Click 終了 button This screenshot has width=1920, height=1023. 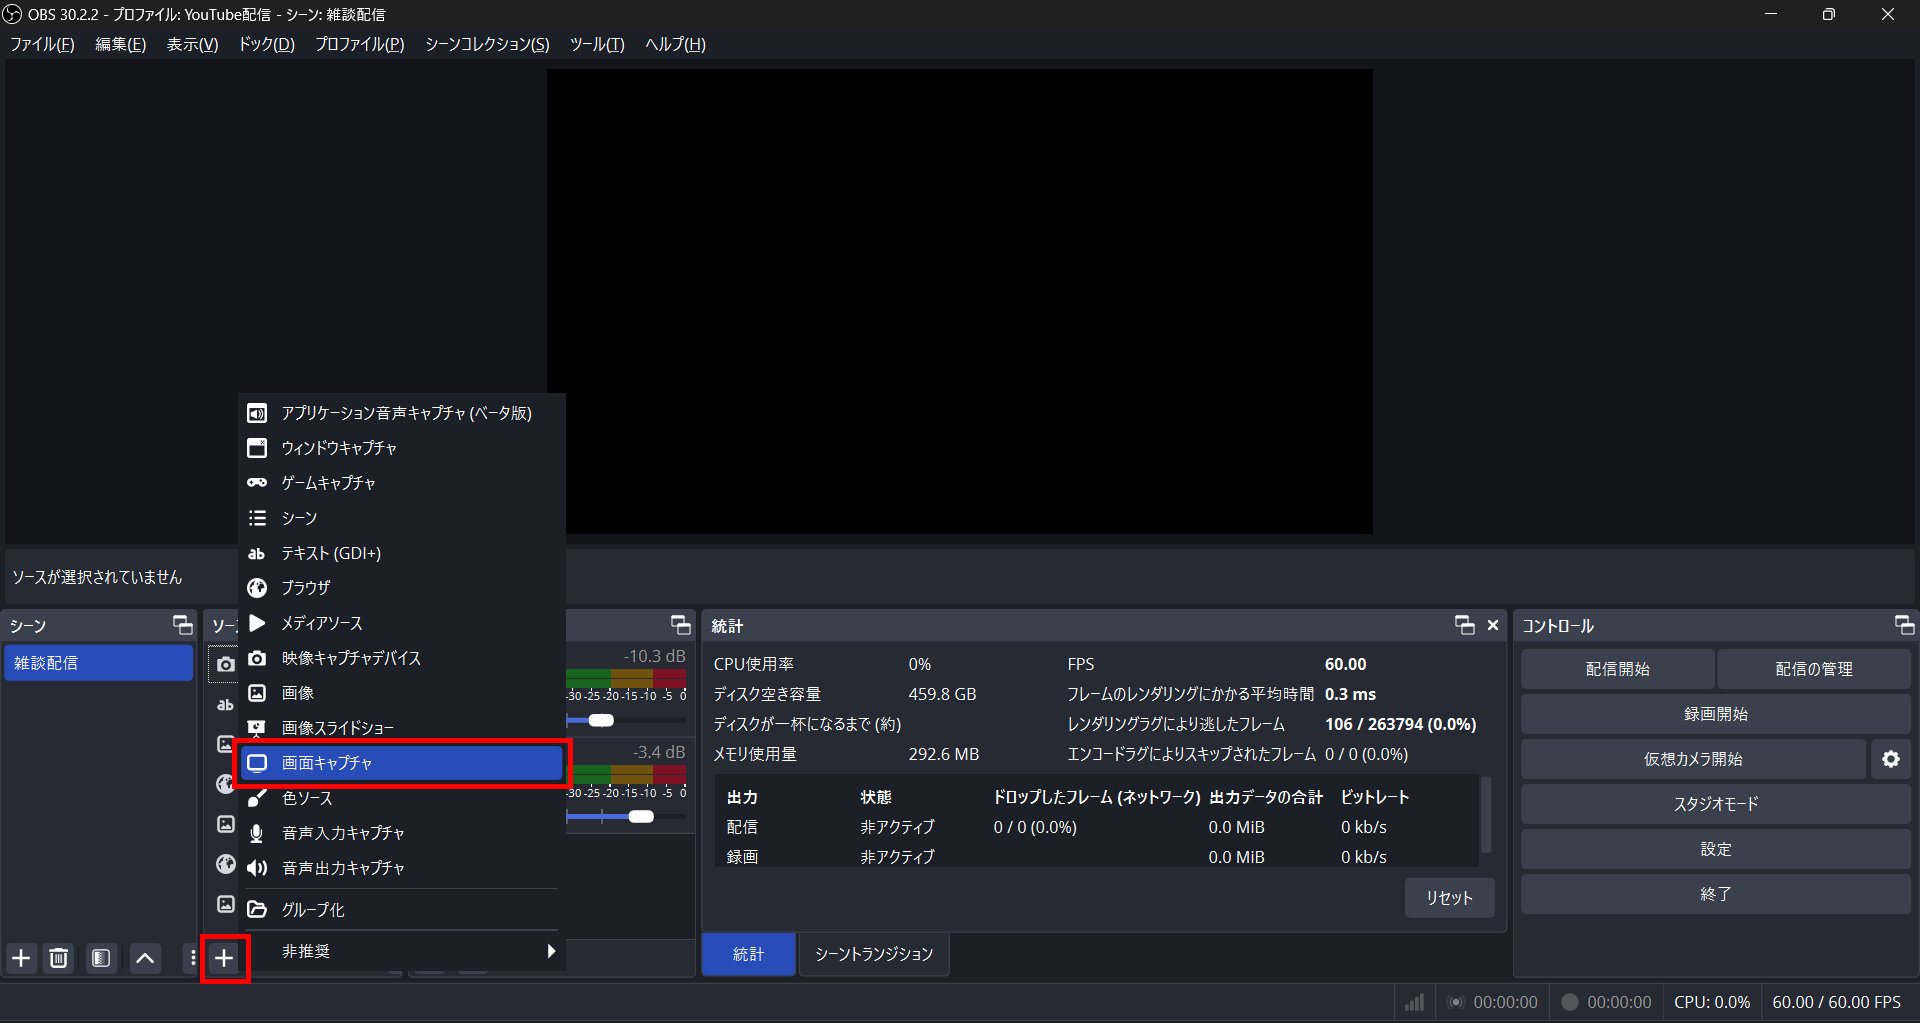[x=1716, y=894]
